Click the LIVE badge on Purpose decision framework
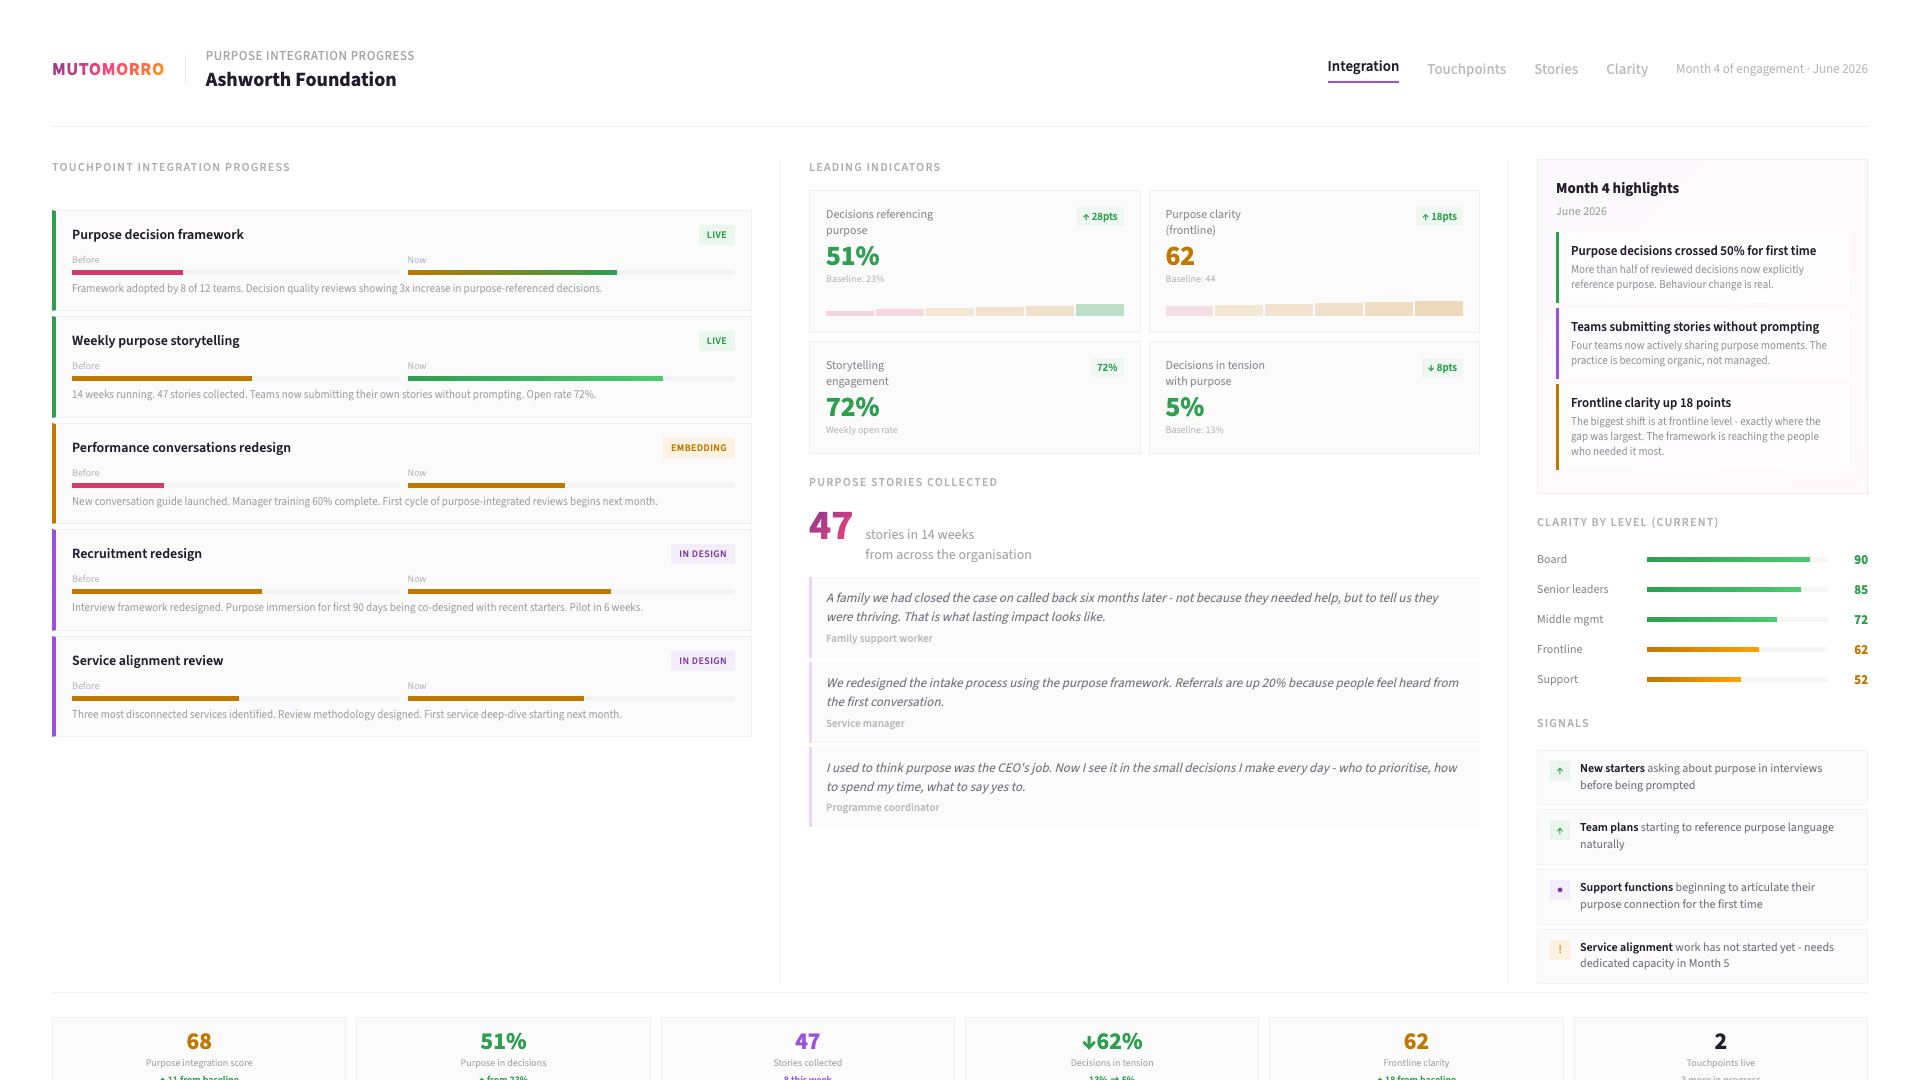Image resolution: width=1920 pixels, height=1080 pixels. 716,235
